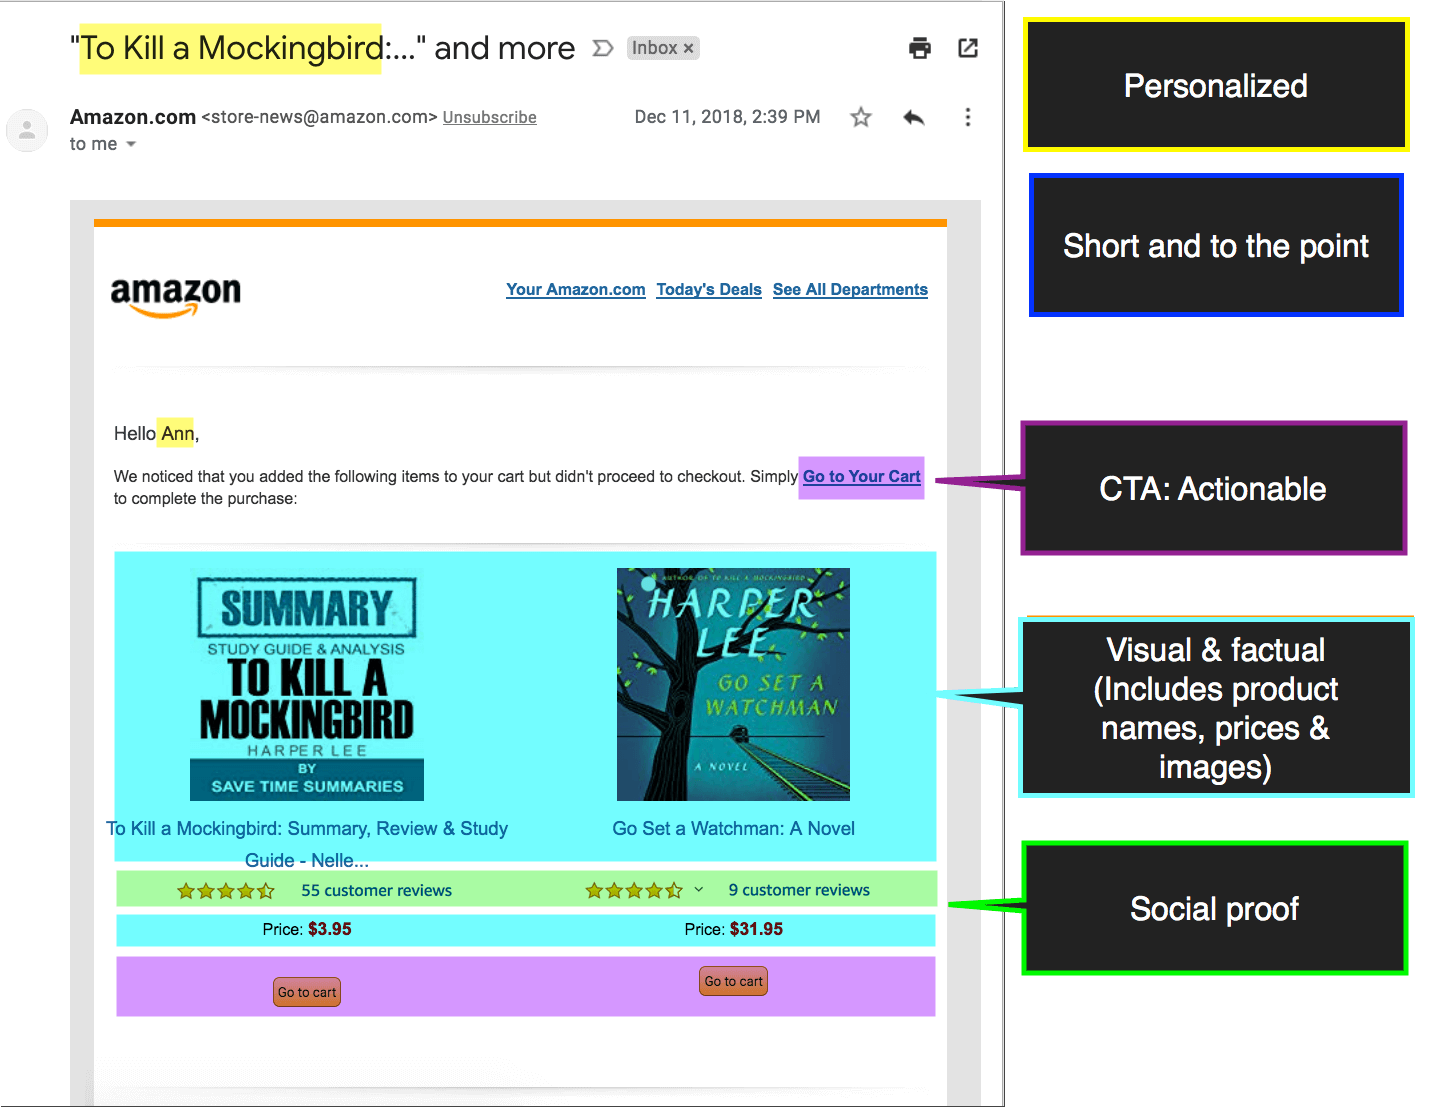Image resolution: width=1433 pixels, height=1107 pixels.
Task: Click the star rating above the $31.95 price
Action: click(634, 890)
